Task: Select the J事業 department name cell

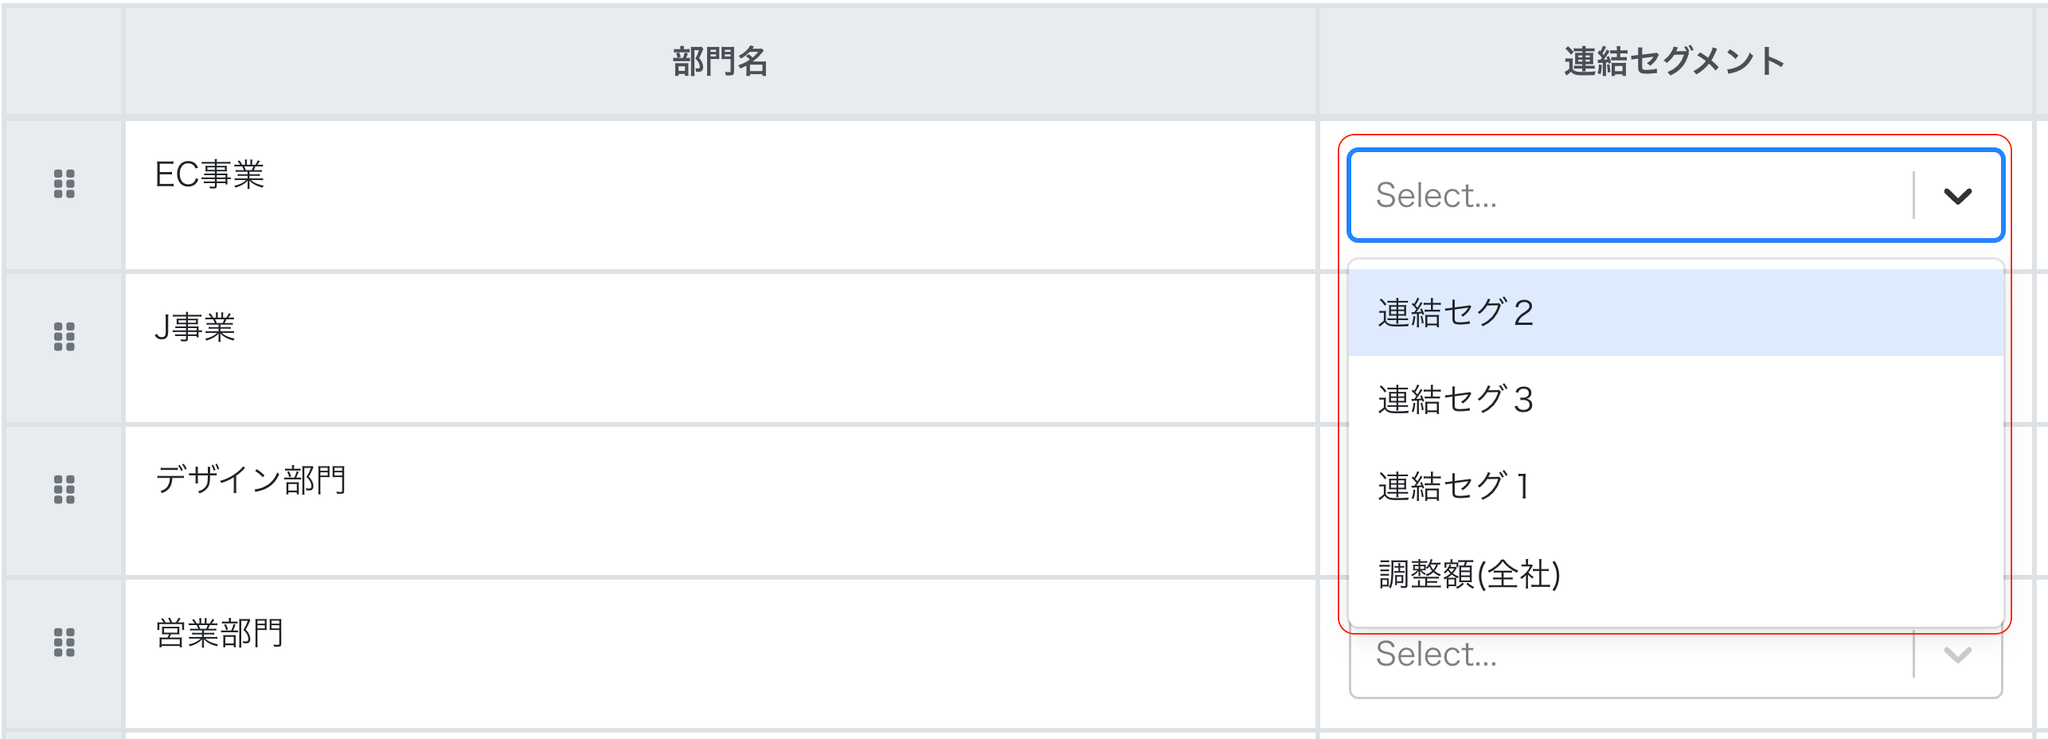Action: click(x=196, y=328)
